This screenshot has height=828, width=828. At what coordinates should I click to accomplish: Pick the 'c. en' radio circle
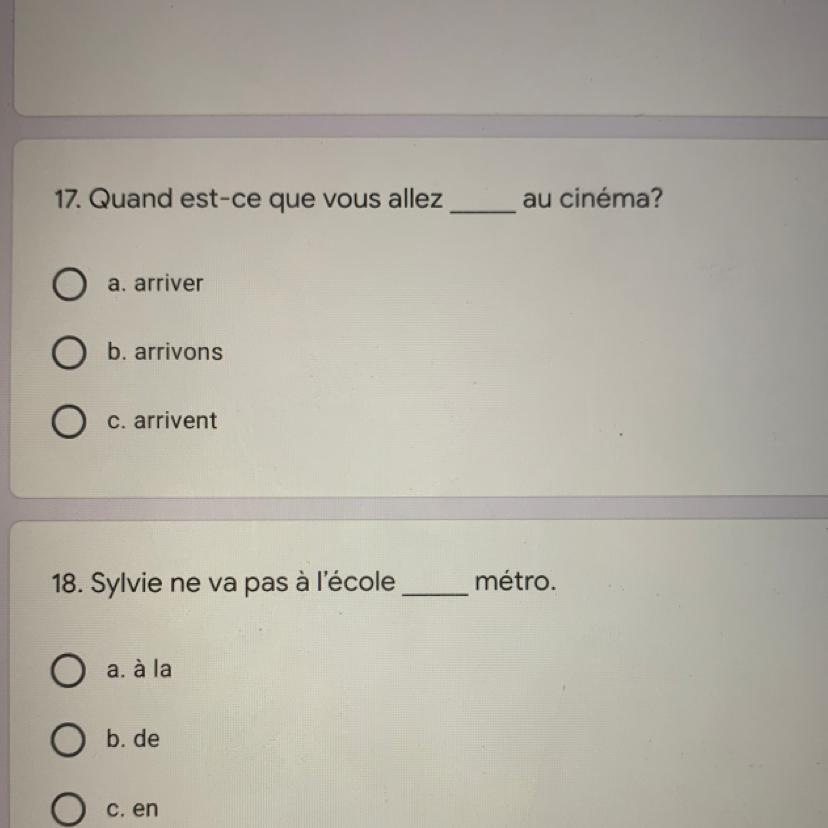68,809
